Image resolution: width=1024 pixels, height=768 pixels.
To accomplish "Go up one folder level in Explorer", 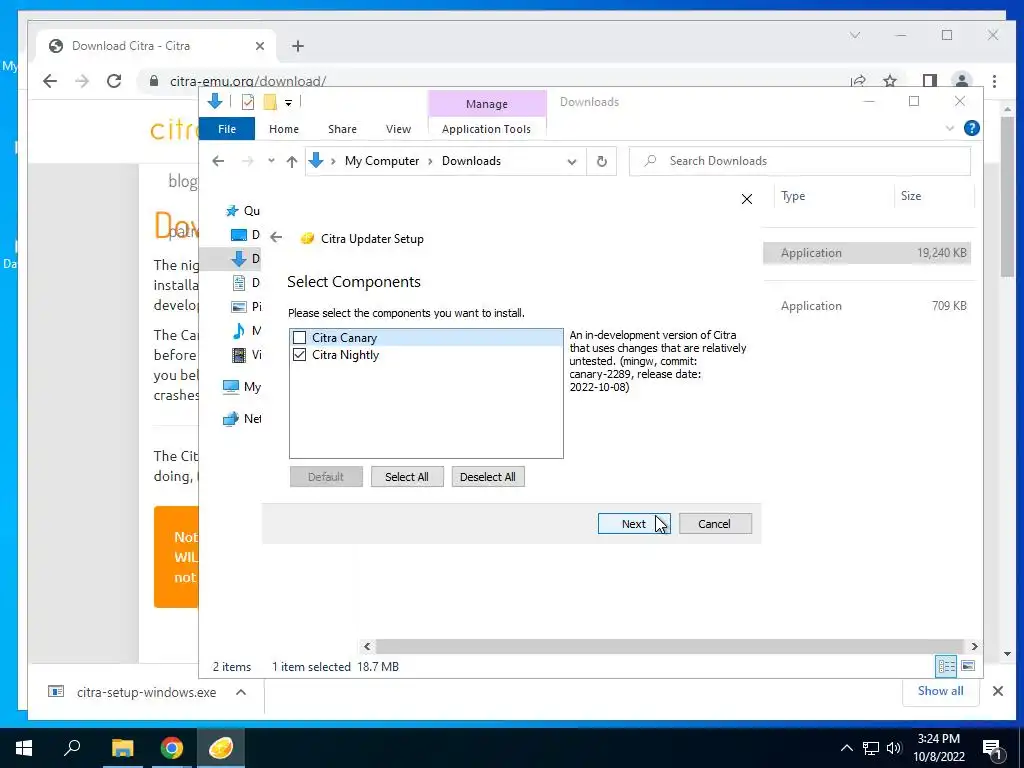I will coord(292,161).
